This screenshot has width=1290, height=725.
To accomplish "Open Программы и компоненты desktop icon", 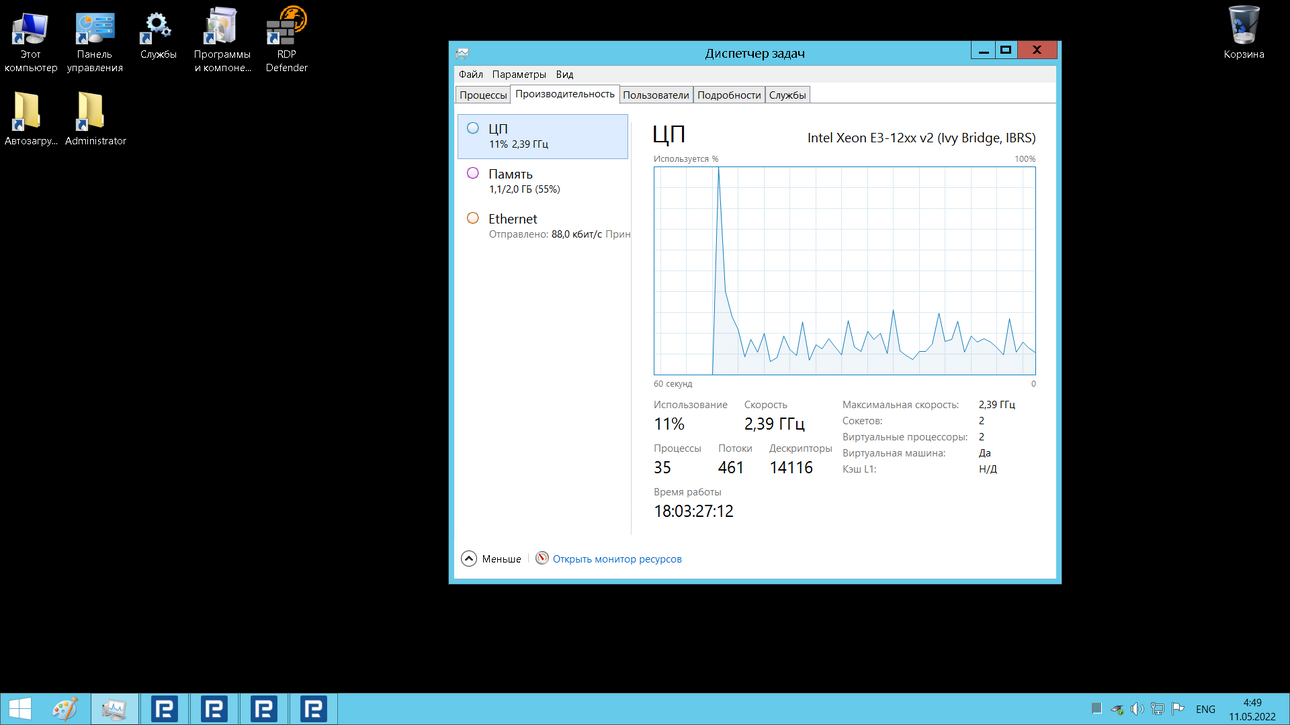I will point(222,41).
